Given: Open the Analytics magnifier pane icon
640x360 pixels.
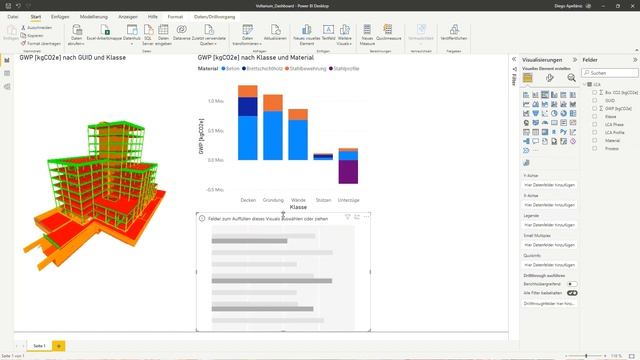Looking at the screenshot, I should [571, 78].
